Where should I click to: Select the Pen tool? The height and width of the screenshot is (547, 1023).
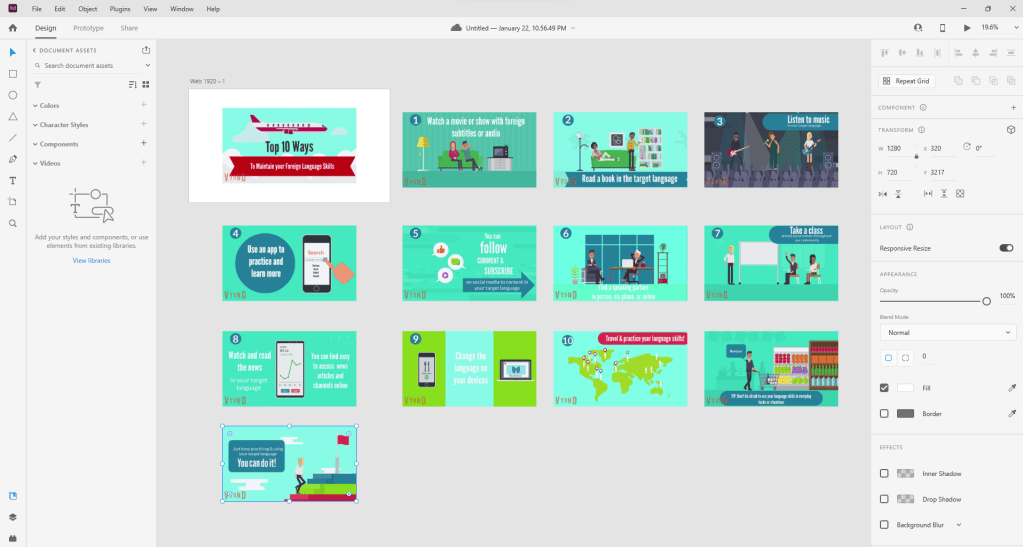click(x=13, y=159)
